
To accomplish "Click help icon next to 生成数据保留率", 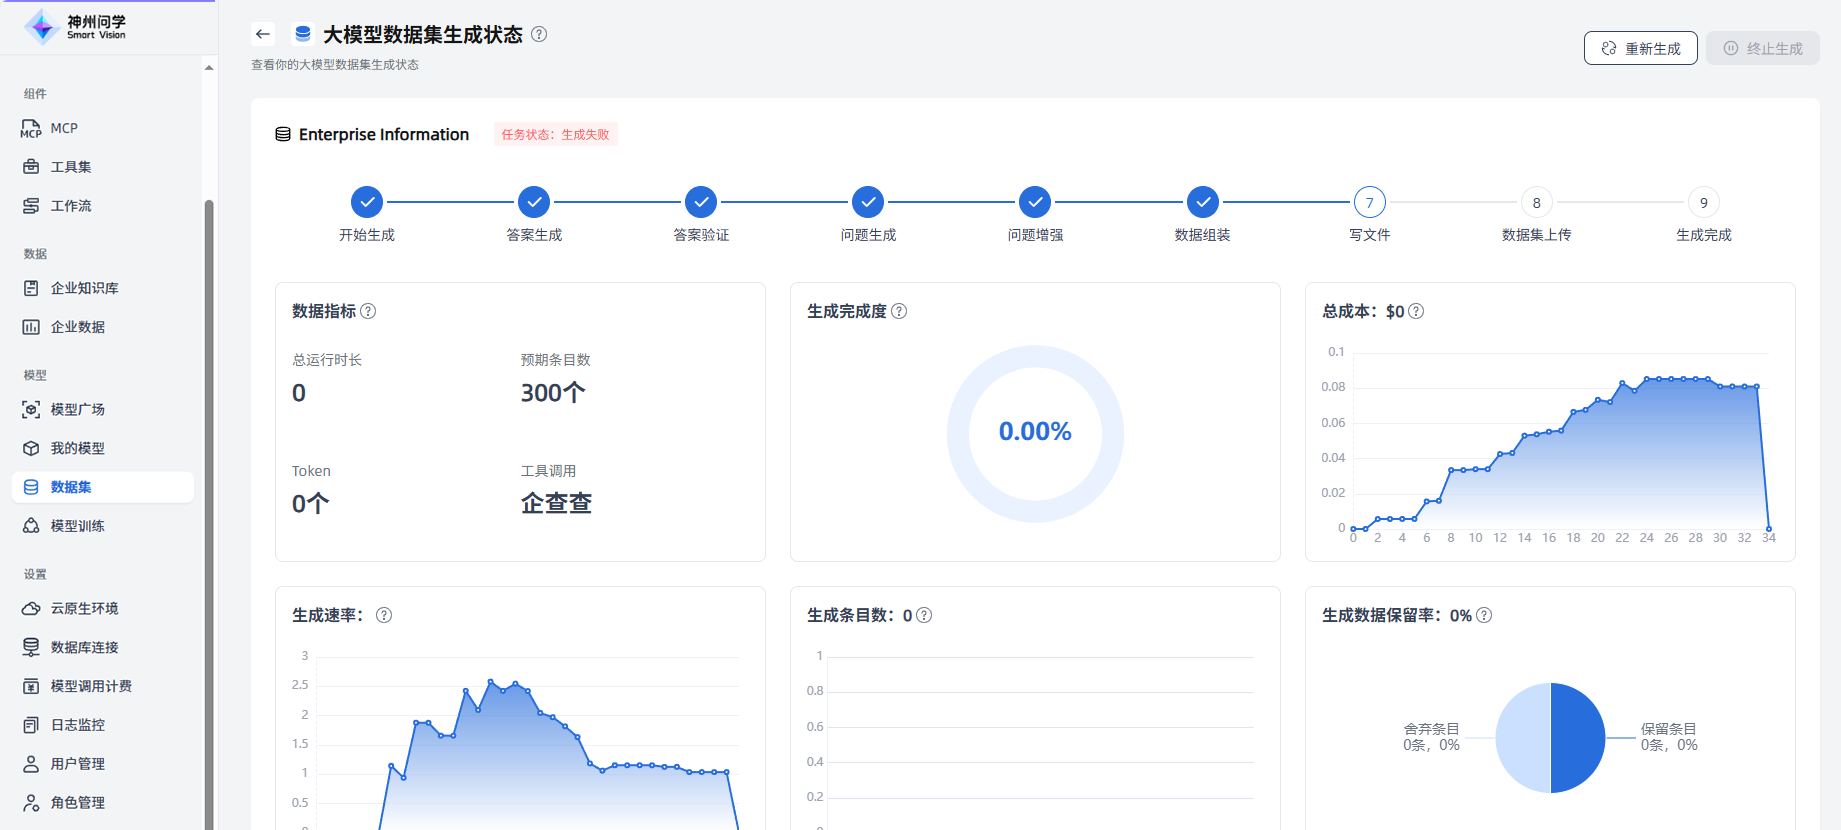I will pyautogui.click(x=1484, y=615).
